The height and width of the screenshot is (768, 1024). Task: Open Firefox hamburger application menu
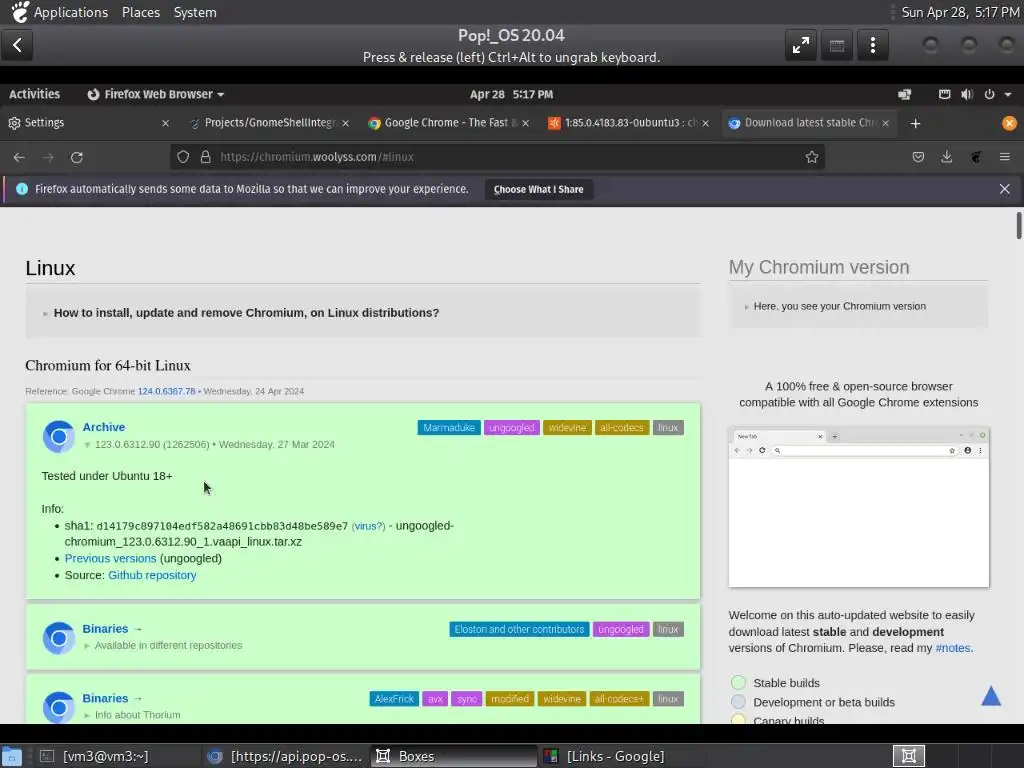(1004, 157)
